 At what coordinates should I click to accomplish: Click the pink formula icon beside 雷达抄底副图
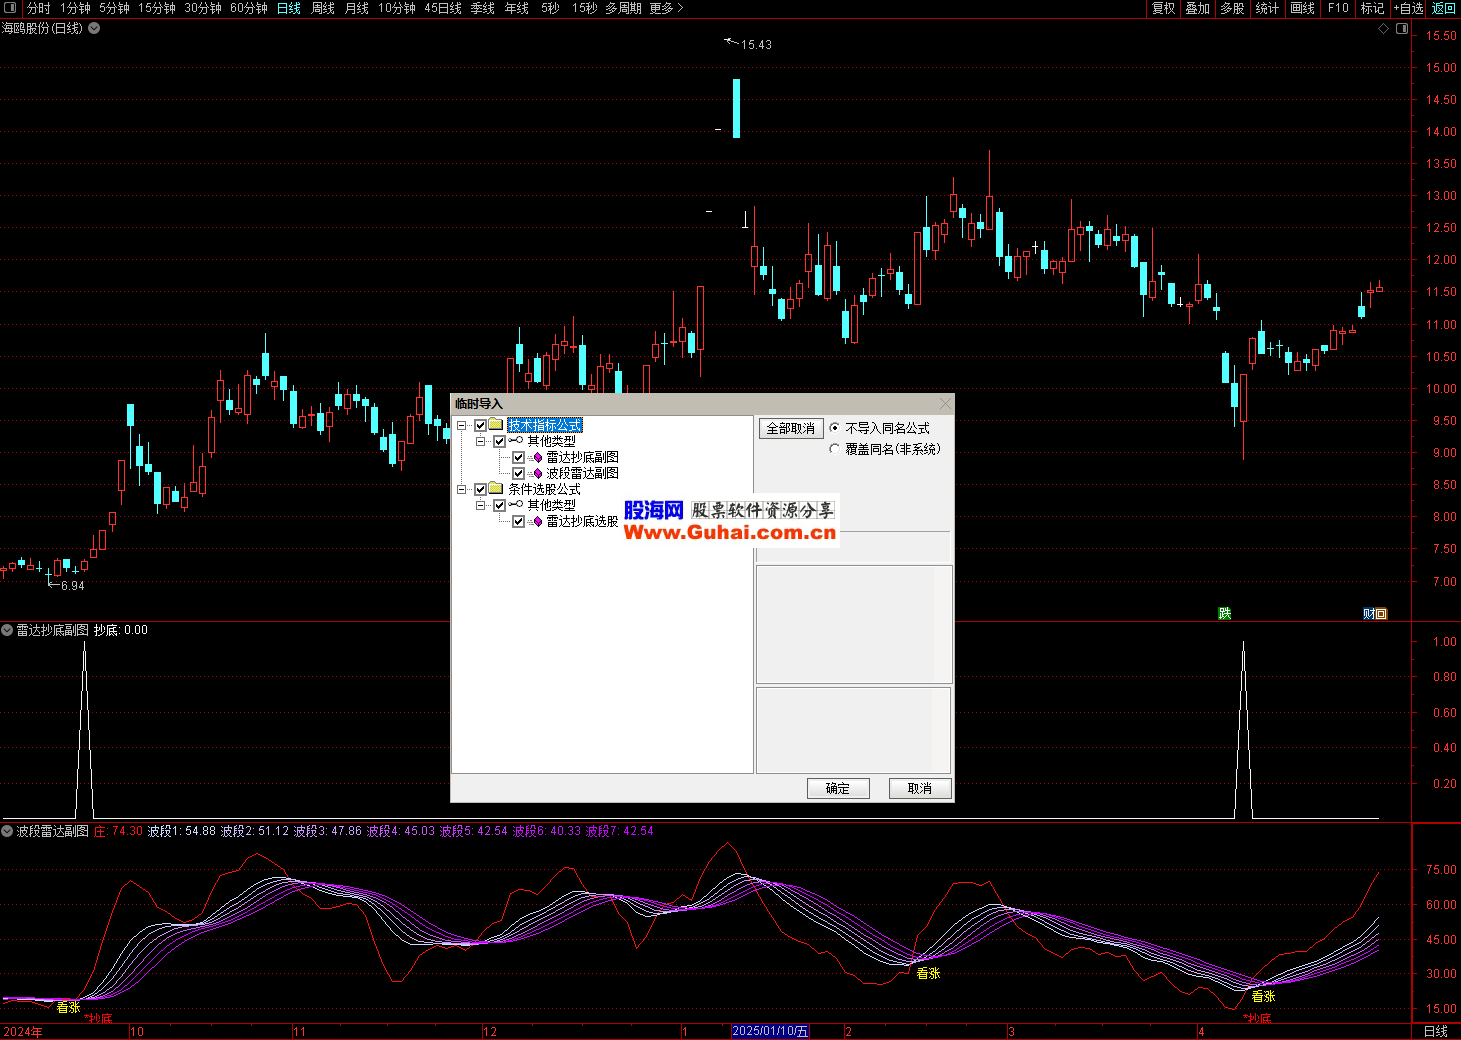(x=536, y=457)
